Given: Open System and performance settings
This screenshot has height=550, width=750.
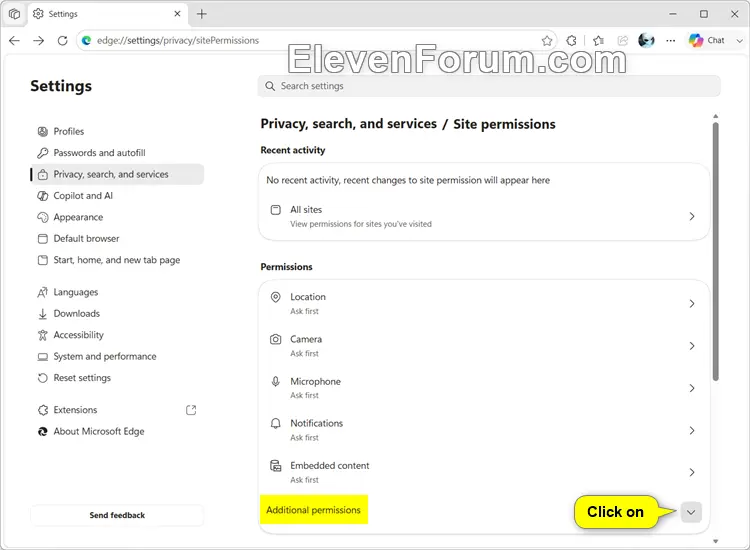Looking at the screenshot, I should pyautogui.click(x=117, y=357).
